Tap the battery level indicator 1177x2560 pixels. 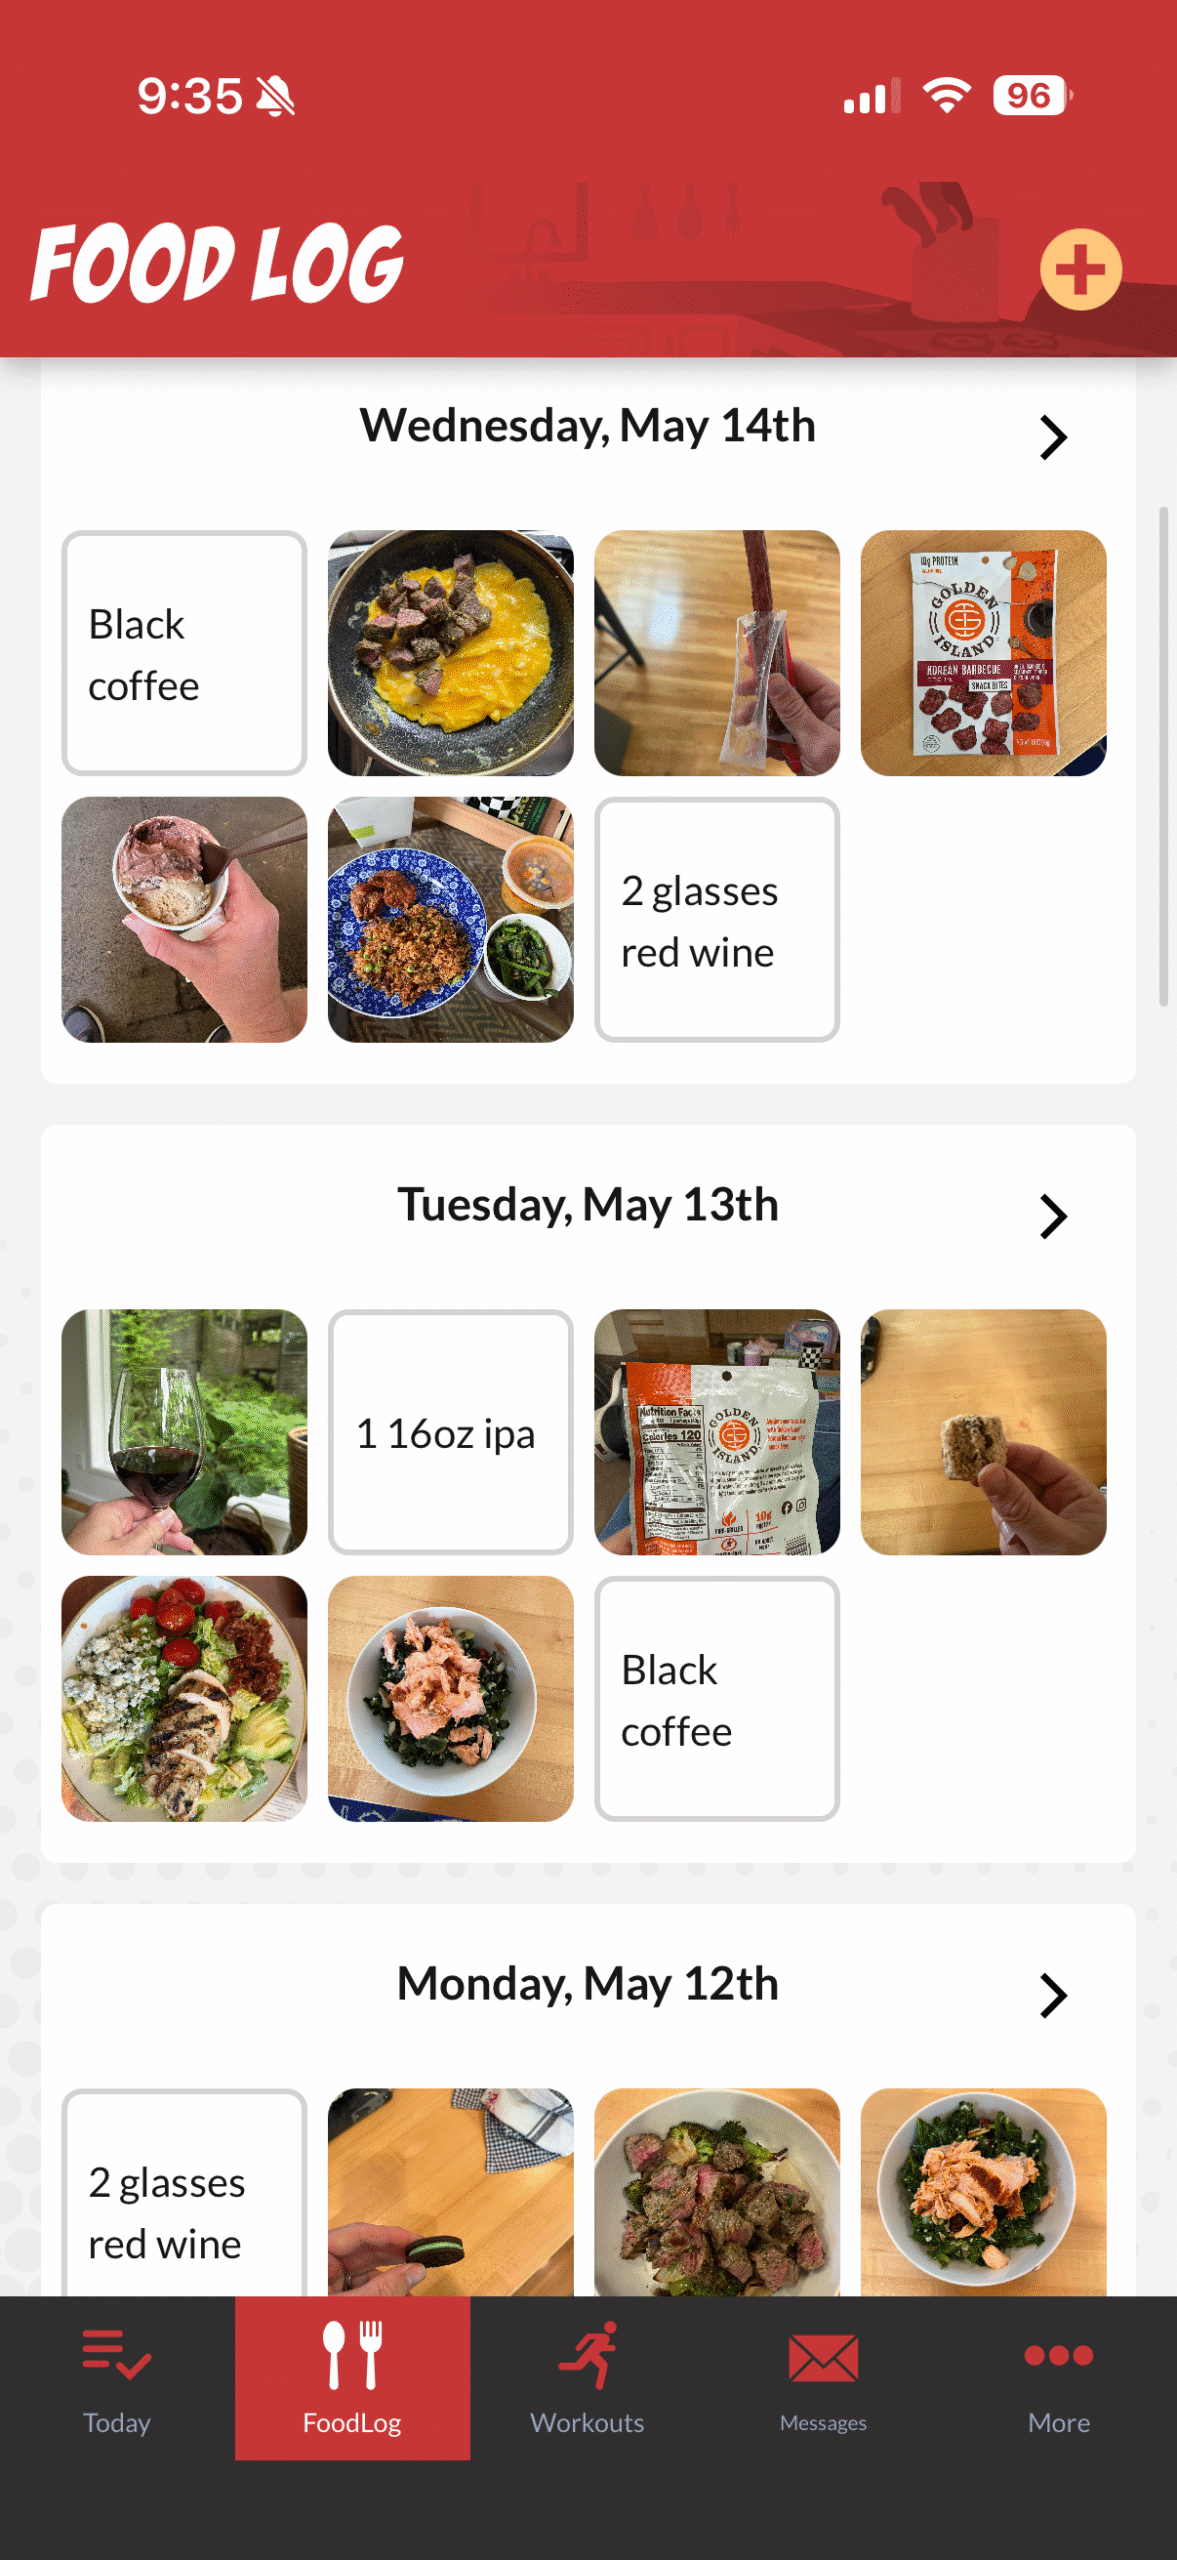tap(1030, 96)
